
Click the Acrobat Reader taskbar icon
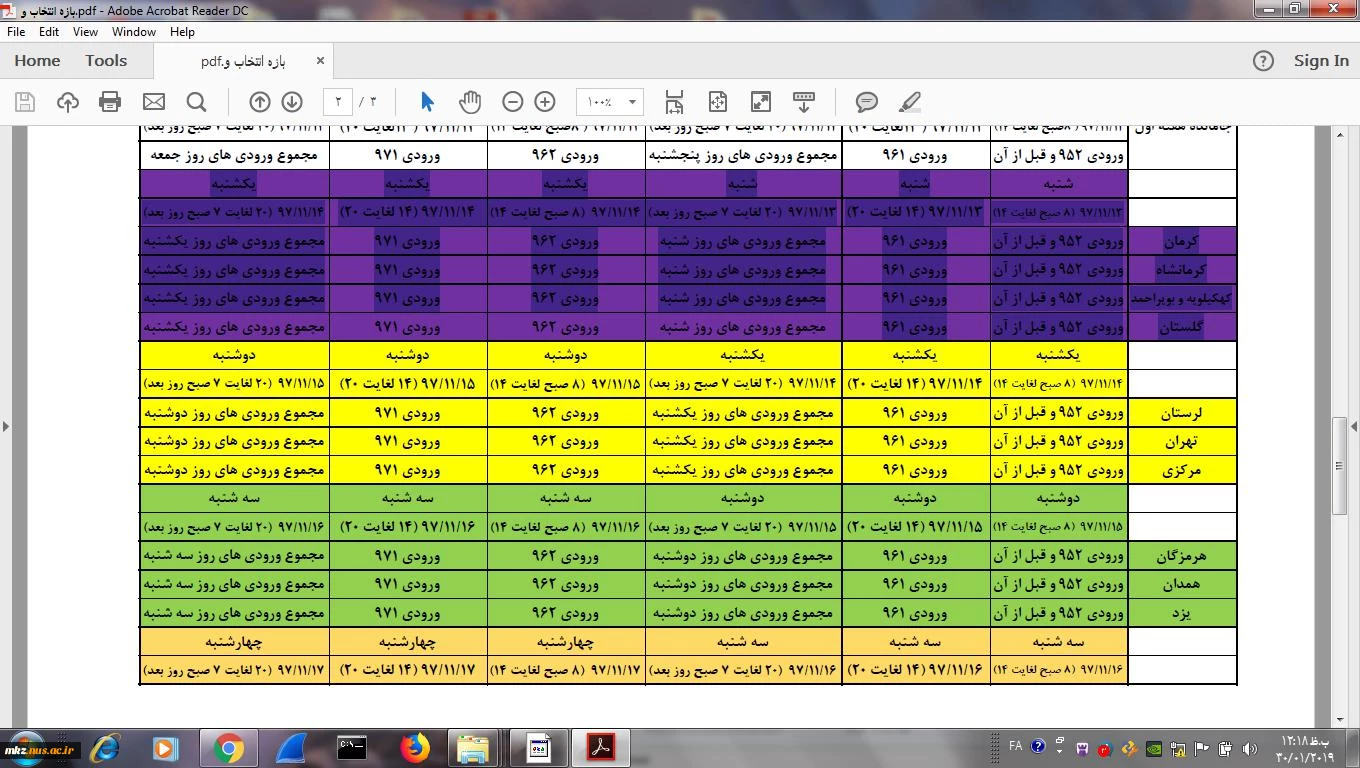(x=601, y=748)
